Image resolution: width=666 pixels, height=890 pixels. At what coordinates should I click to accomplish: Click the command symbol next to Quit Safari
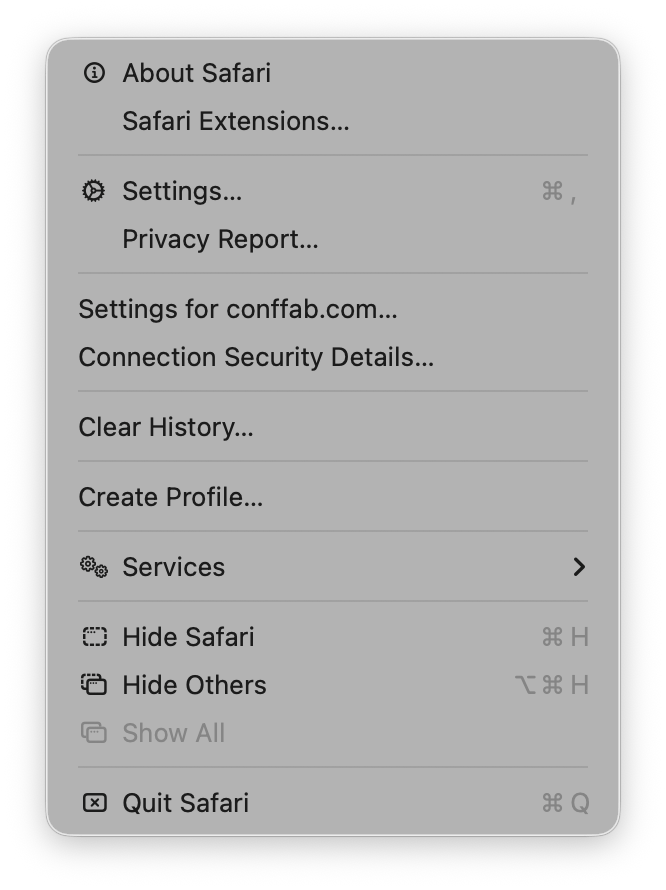[x=553, y=802]
